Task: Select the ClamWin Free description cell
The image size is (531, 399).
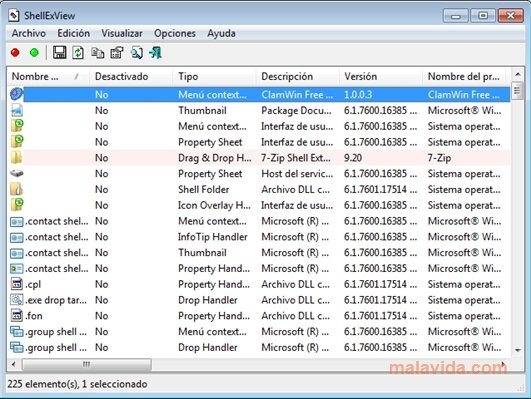Action: (x=297, y=94)
